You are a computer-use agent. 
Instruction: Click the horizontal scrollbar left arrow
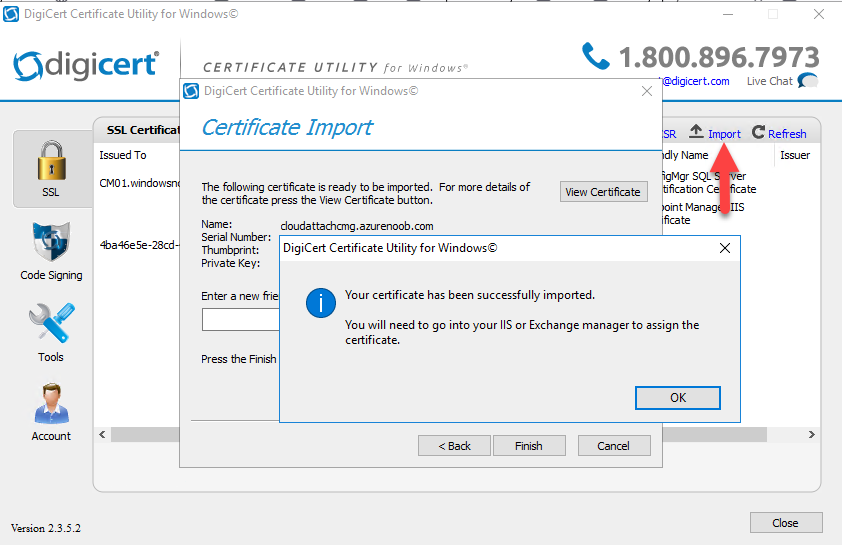103,434
